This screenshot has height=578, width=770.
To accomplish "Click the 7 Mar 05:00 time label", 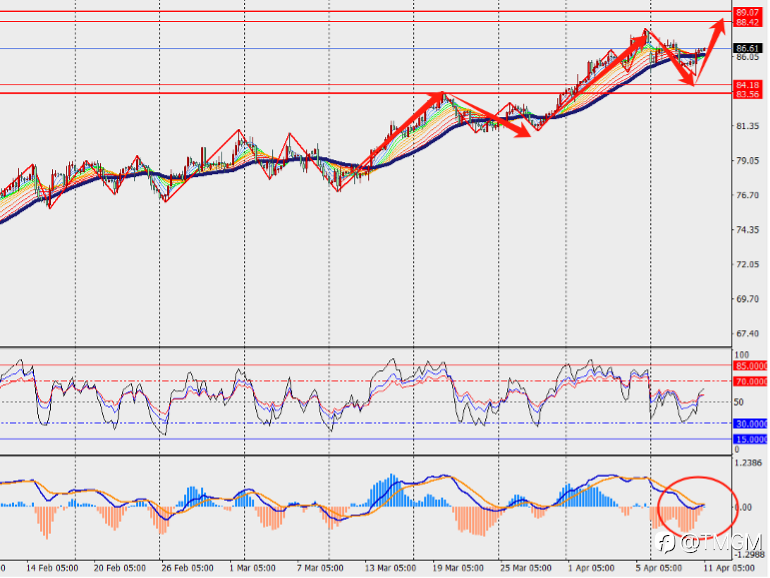I will point(320,568).
